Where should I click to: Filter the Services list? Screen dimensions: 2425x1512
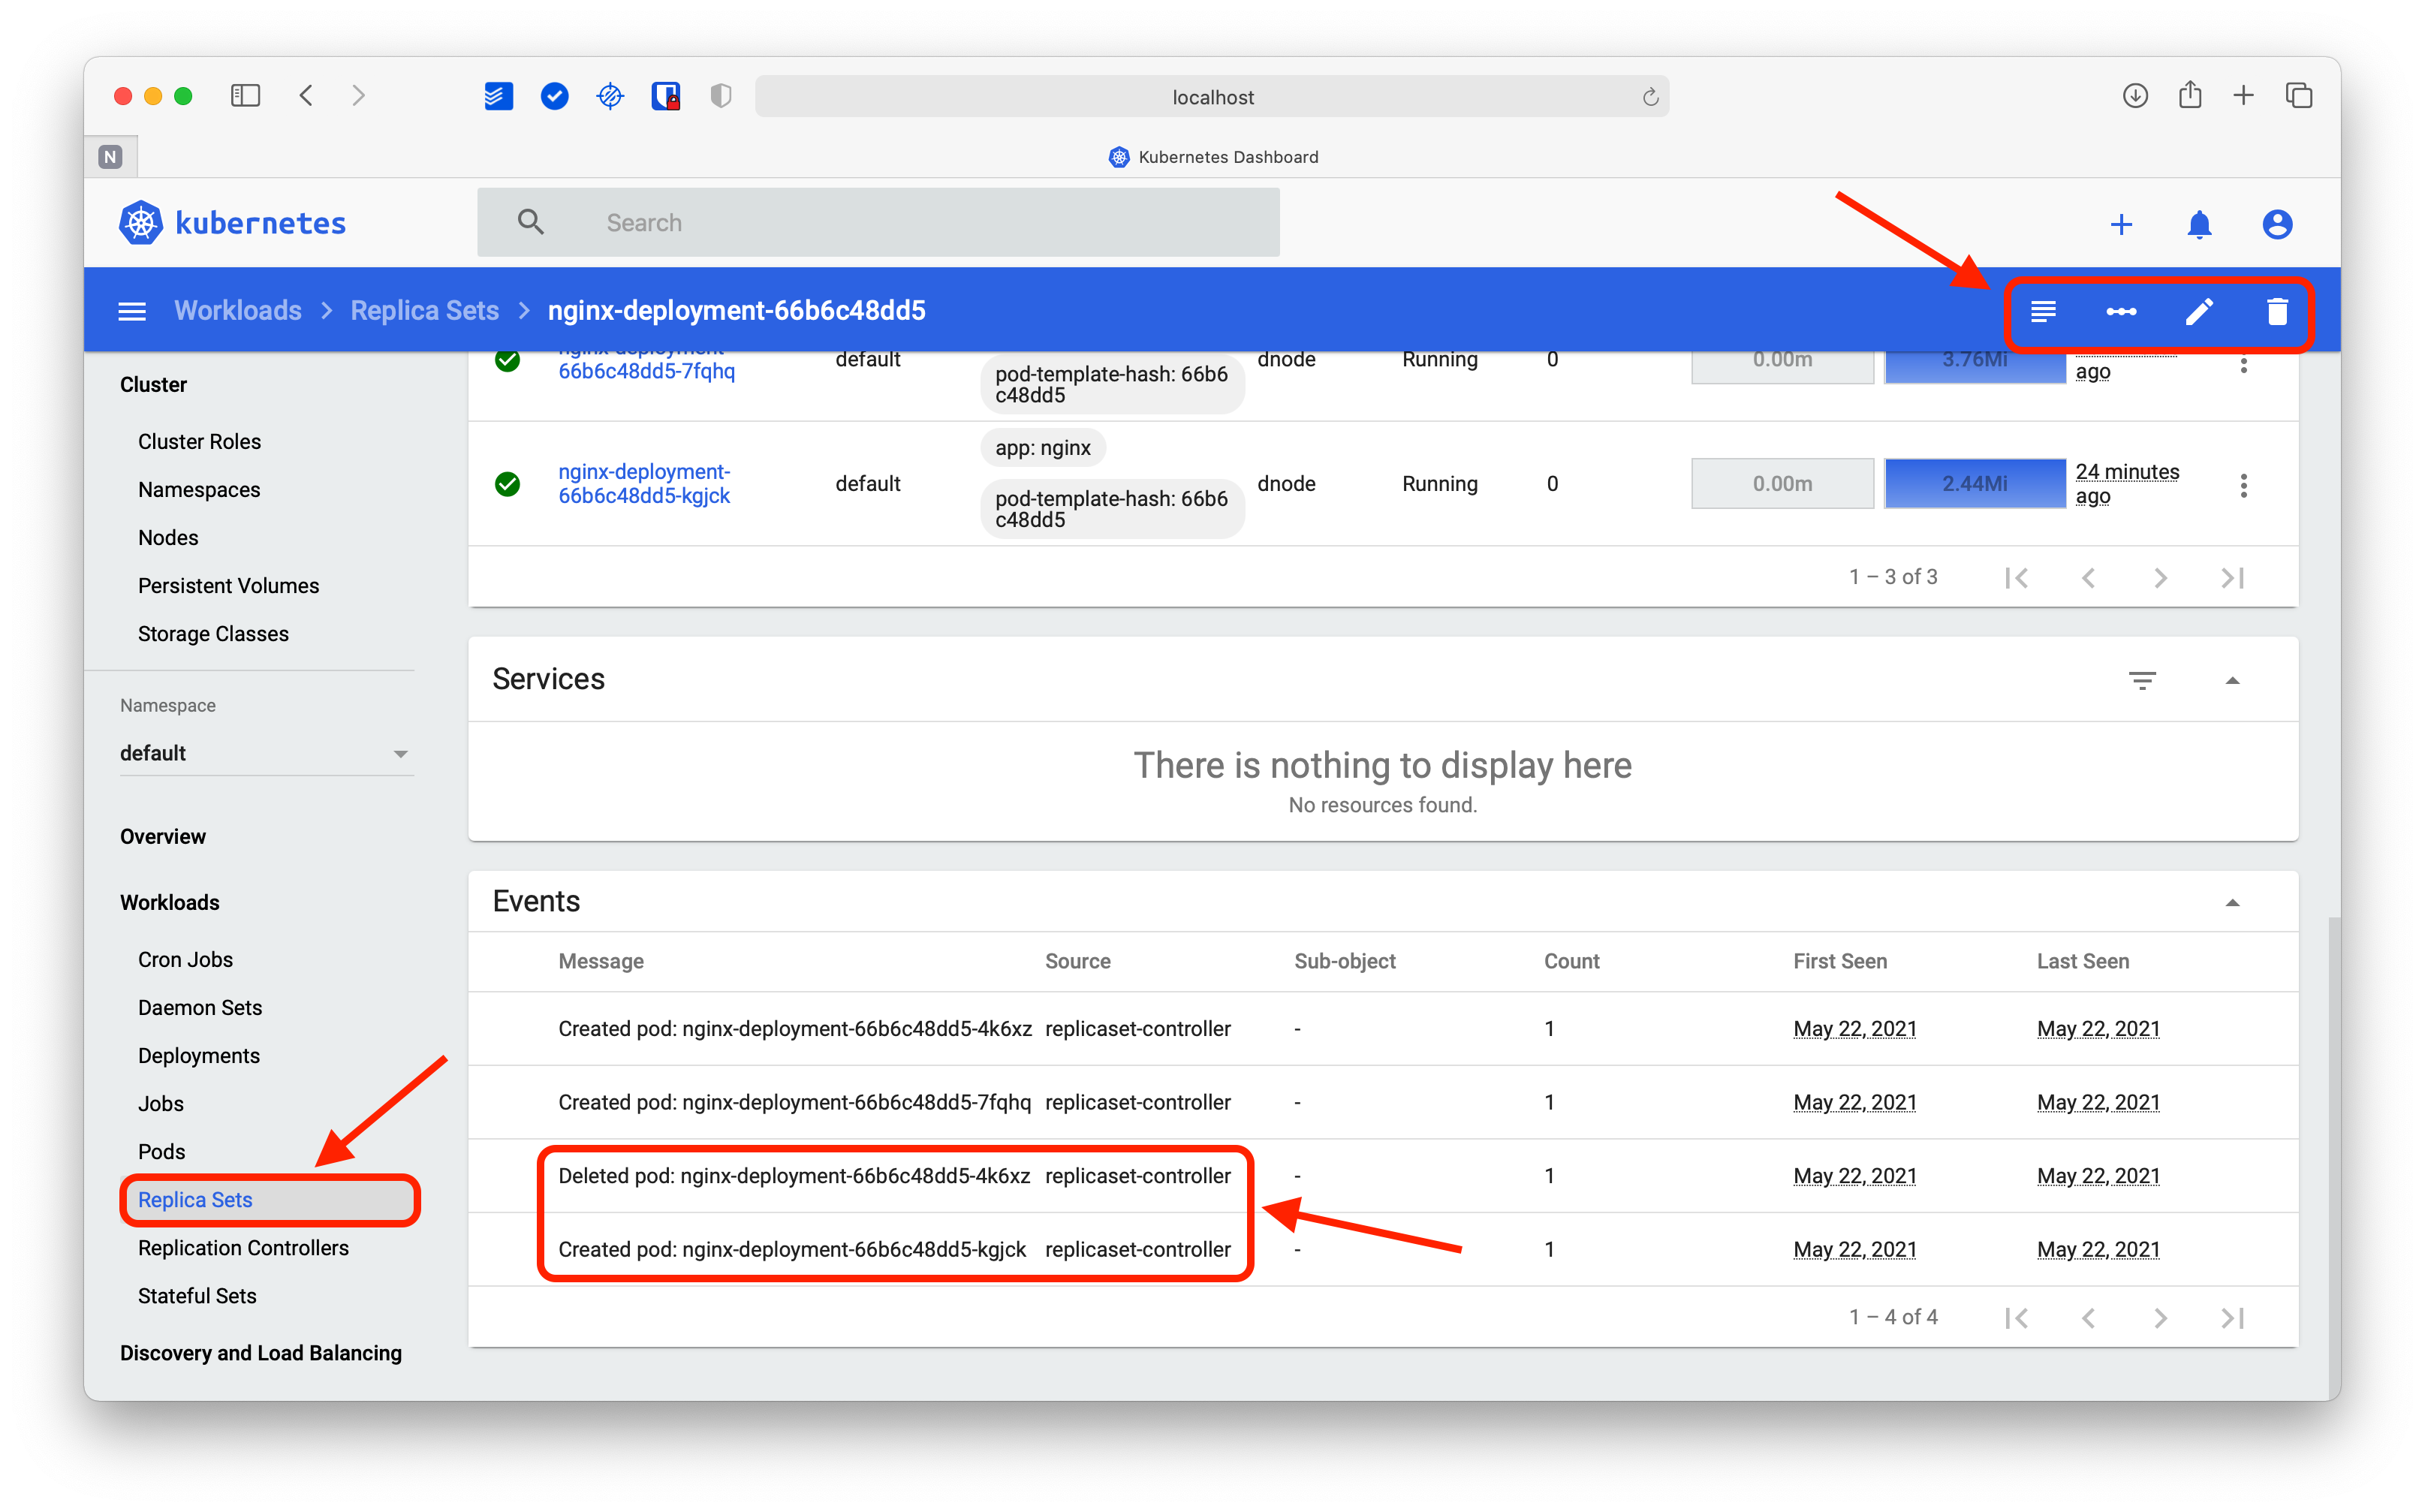(2142, 680)
